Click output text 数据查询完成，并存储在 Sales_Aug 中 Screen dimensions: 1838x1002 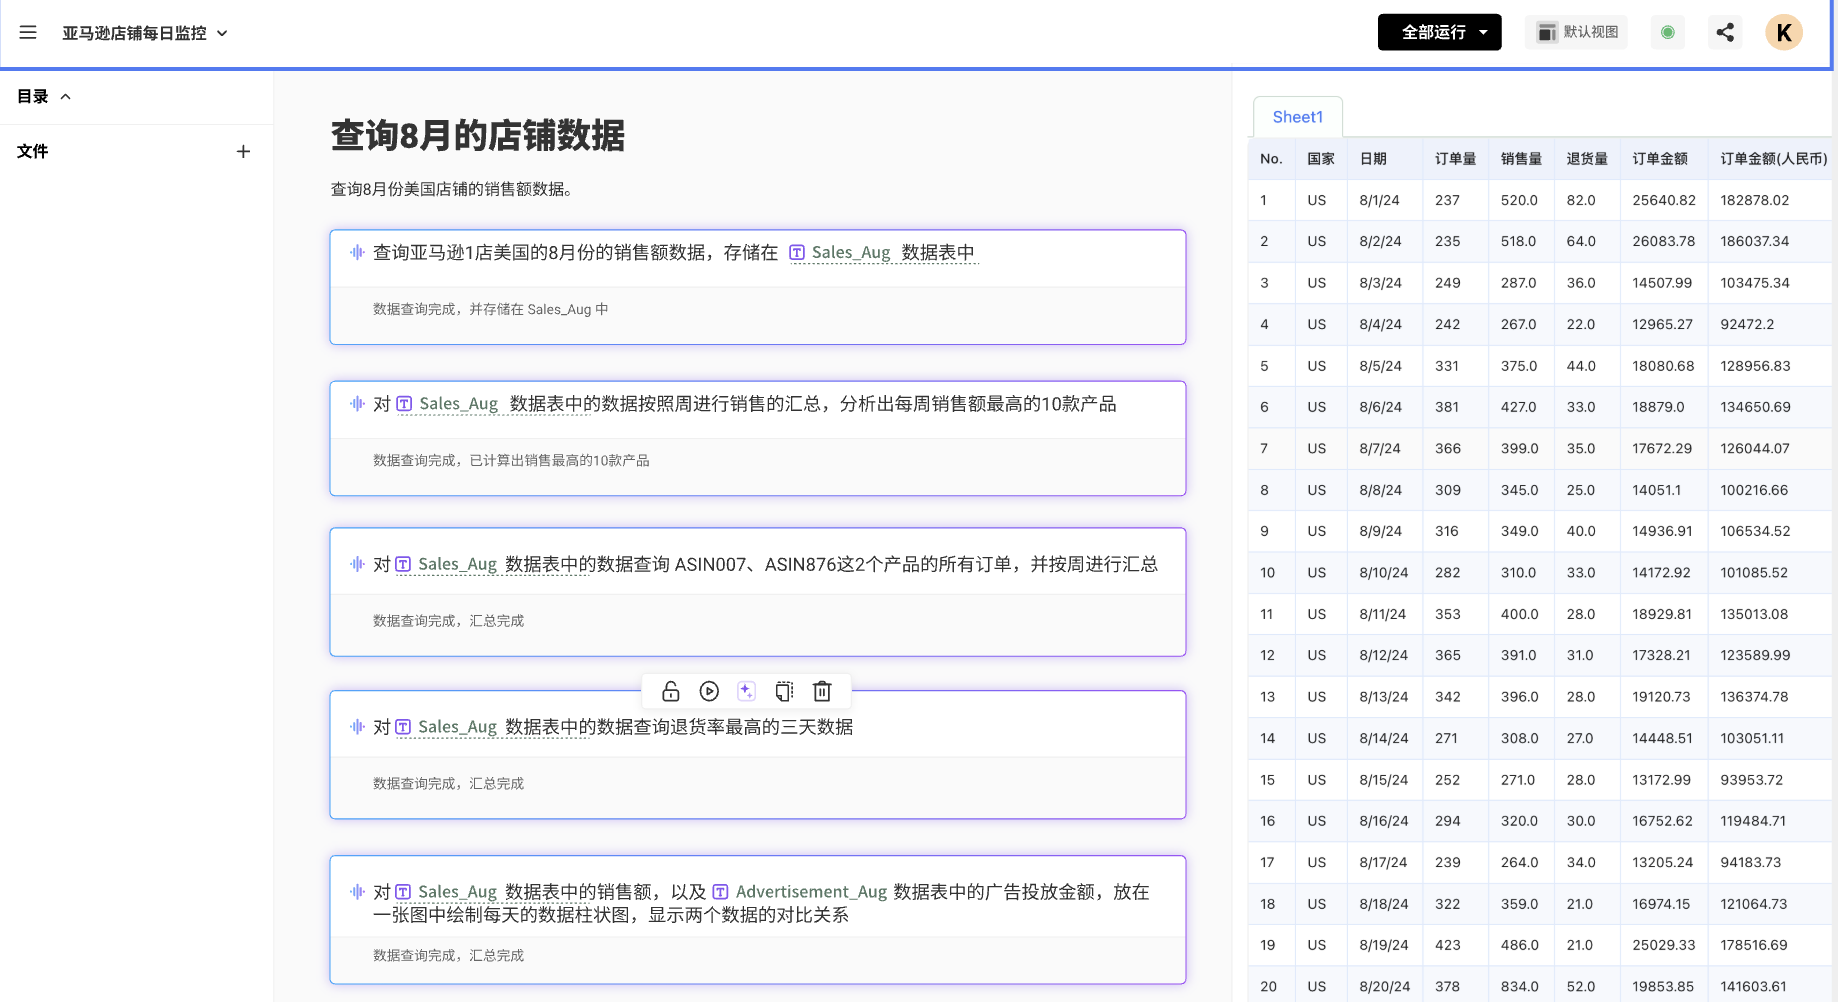point(490,309)
